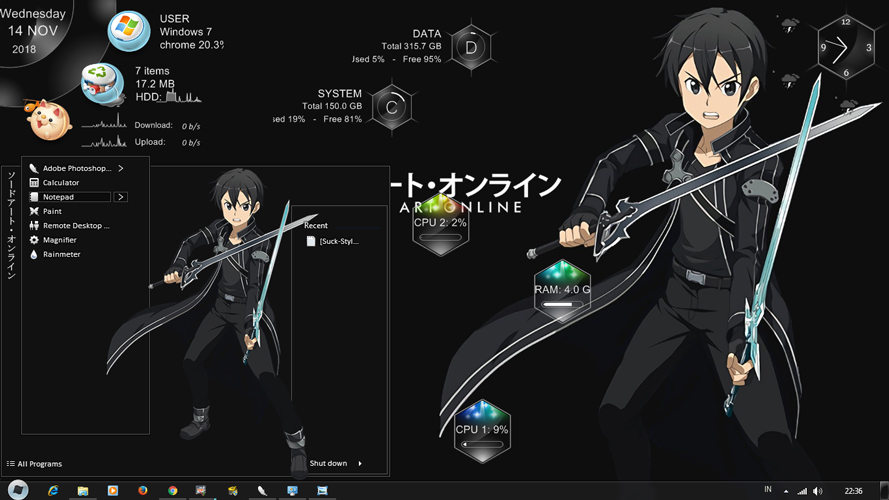Click the CPU 2 usage meter
The width and height of the screenshot is (889, 500).
coord(441,224)
